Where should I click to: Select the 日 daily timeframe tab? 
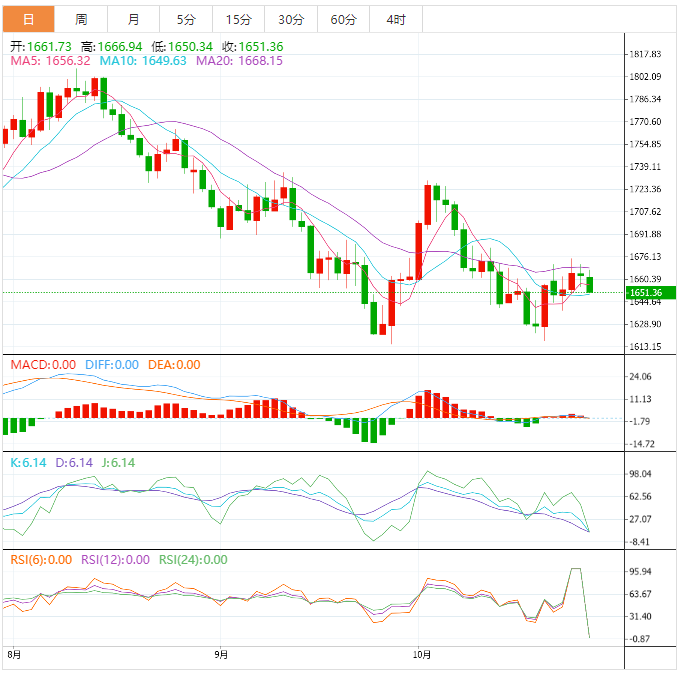click(x=28, y=20)
